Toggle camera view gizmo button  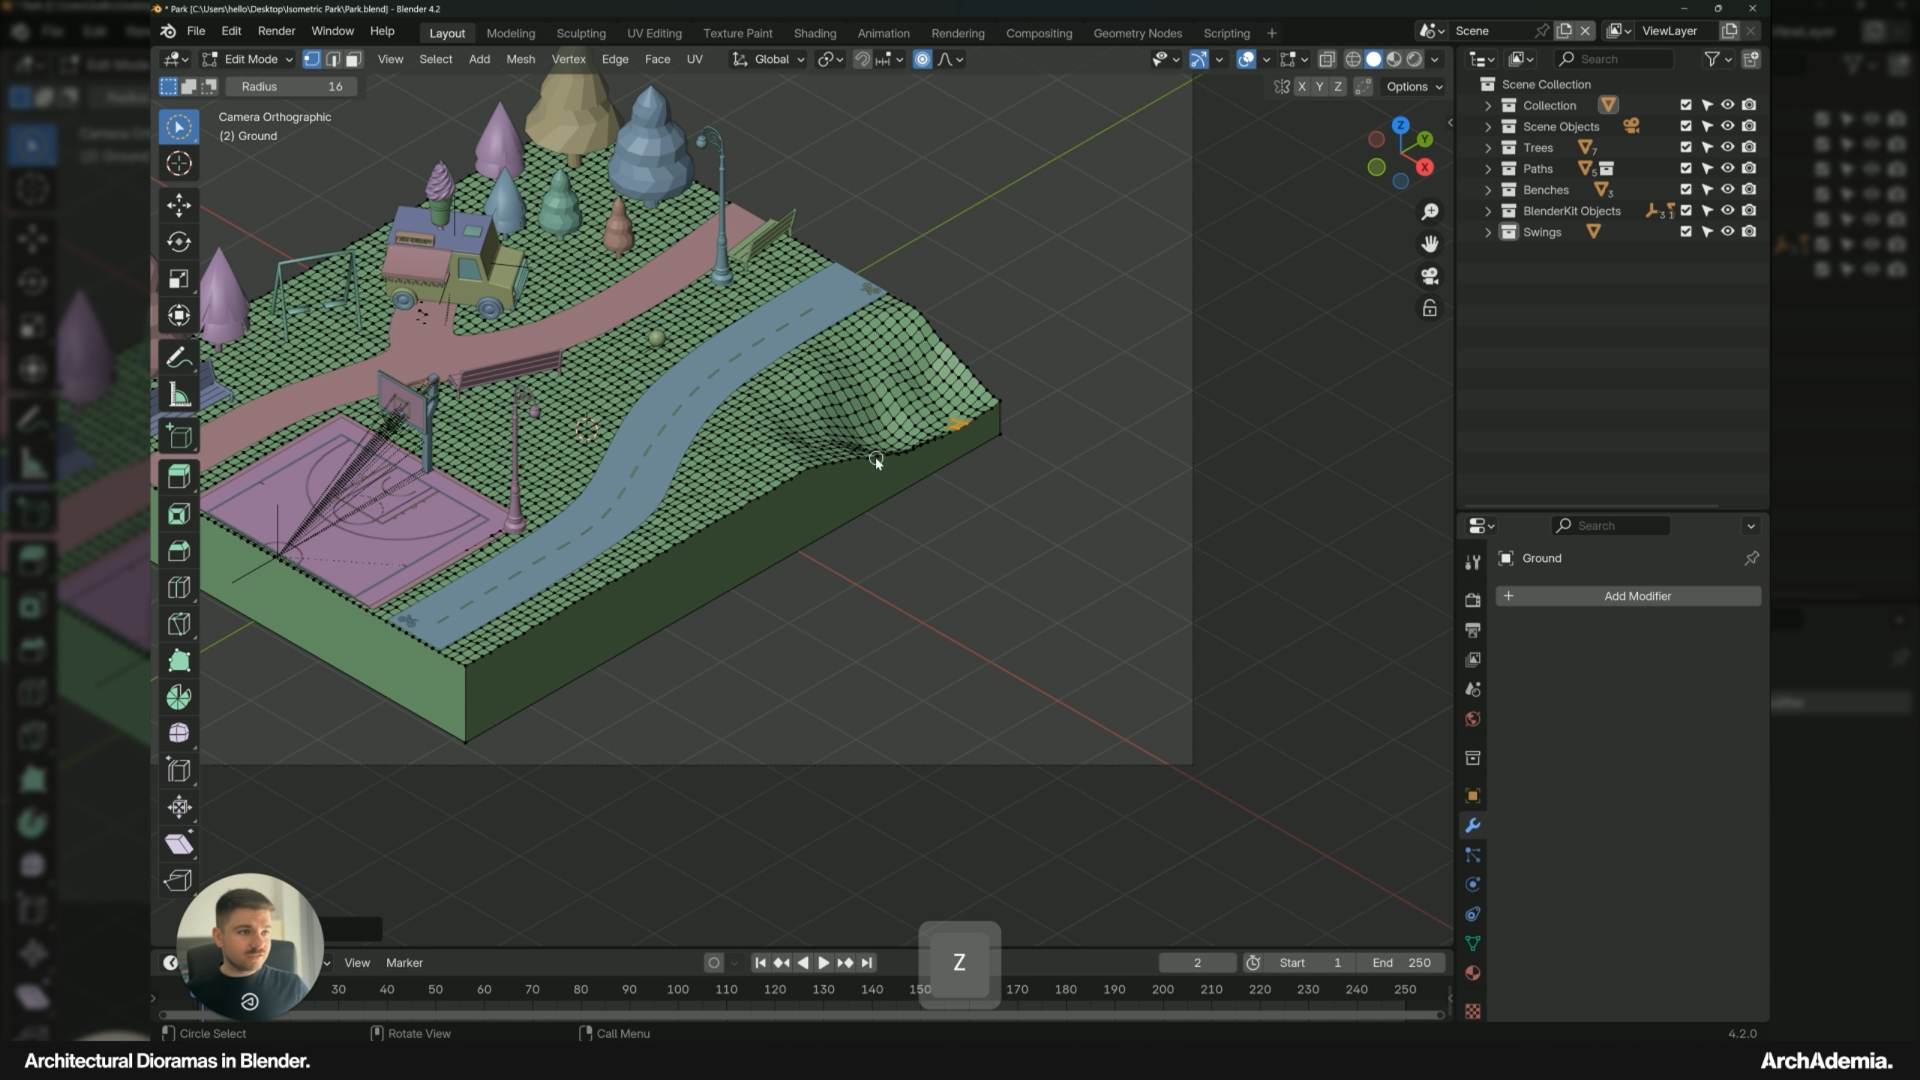pyautogui.click(x=1430, y=276)
